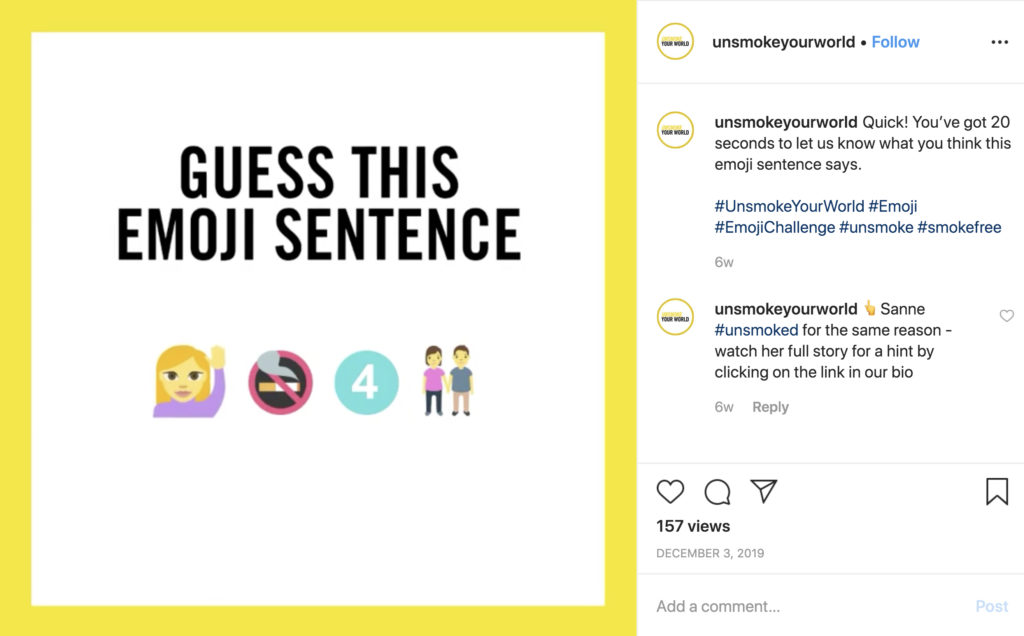This screenshot has width=1024, height=636.
Task: Focus the Add a comment field
Action: (x=810, y=606)
